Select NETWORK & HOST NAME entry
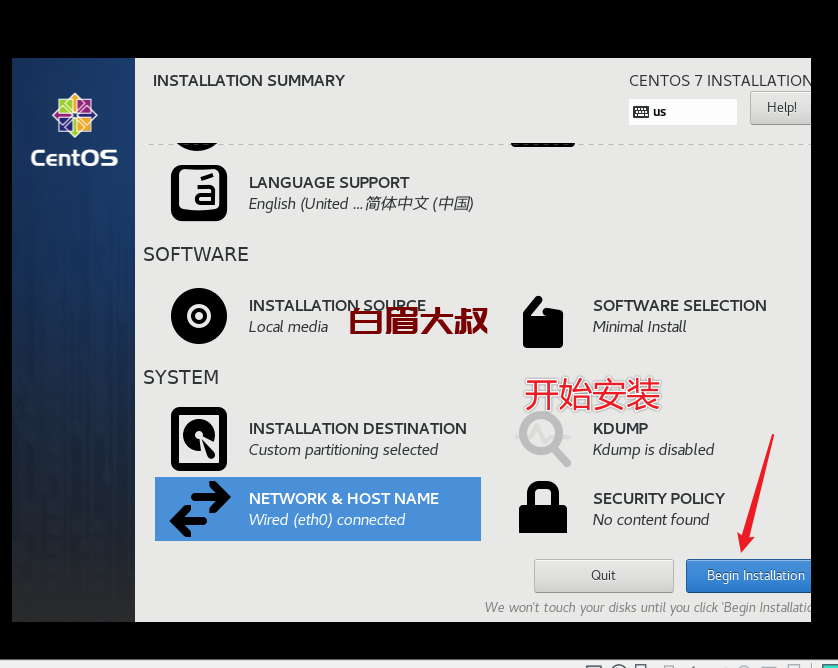Viewport: 838px width, 668px height. pos(318,509)
